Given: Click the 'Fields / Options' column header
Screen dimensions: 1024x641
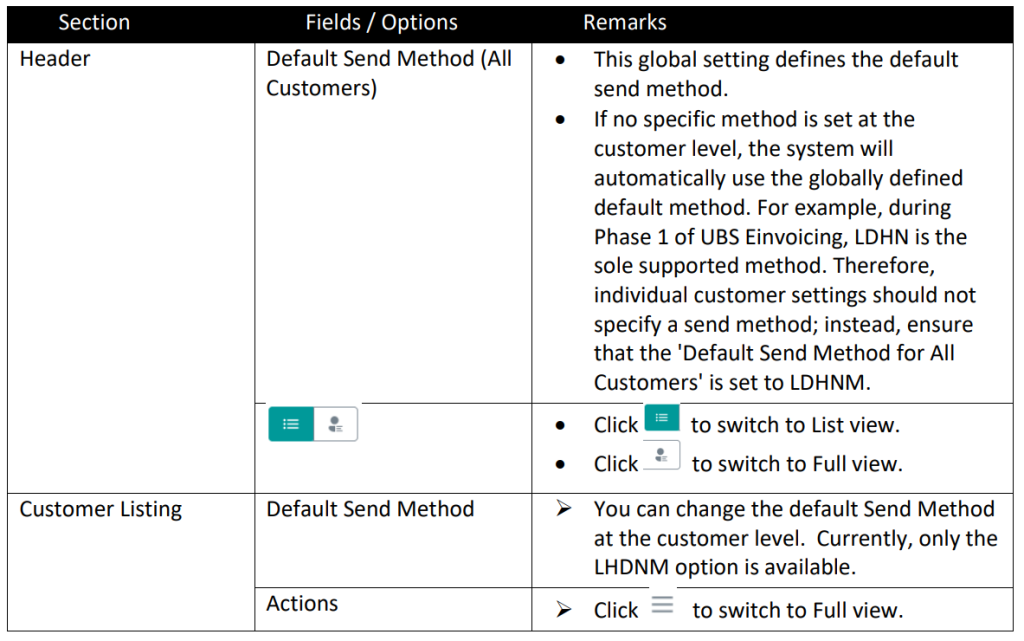Looking at the screenshot, I should pos(381,22).
